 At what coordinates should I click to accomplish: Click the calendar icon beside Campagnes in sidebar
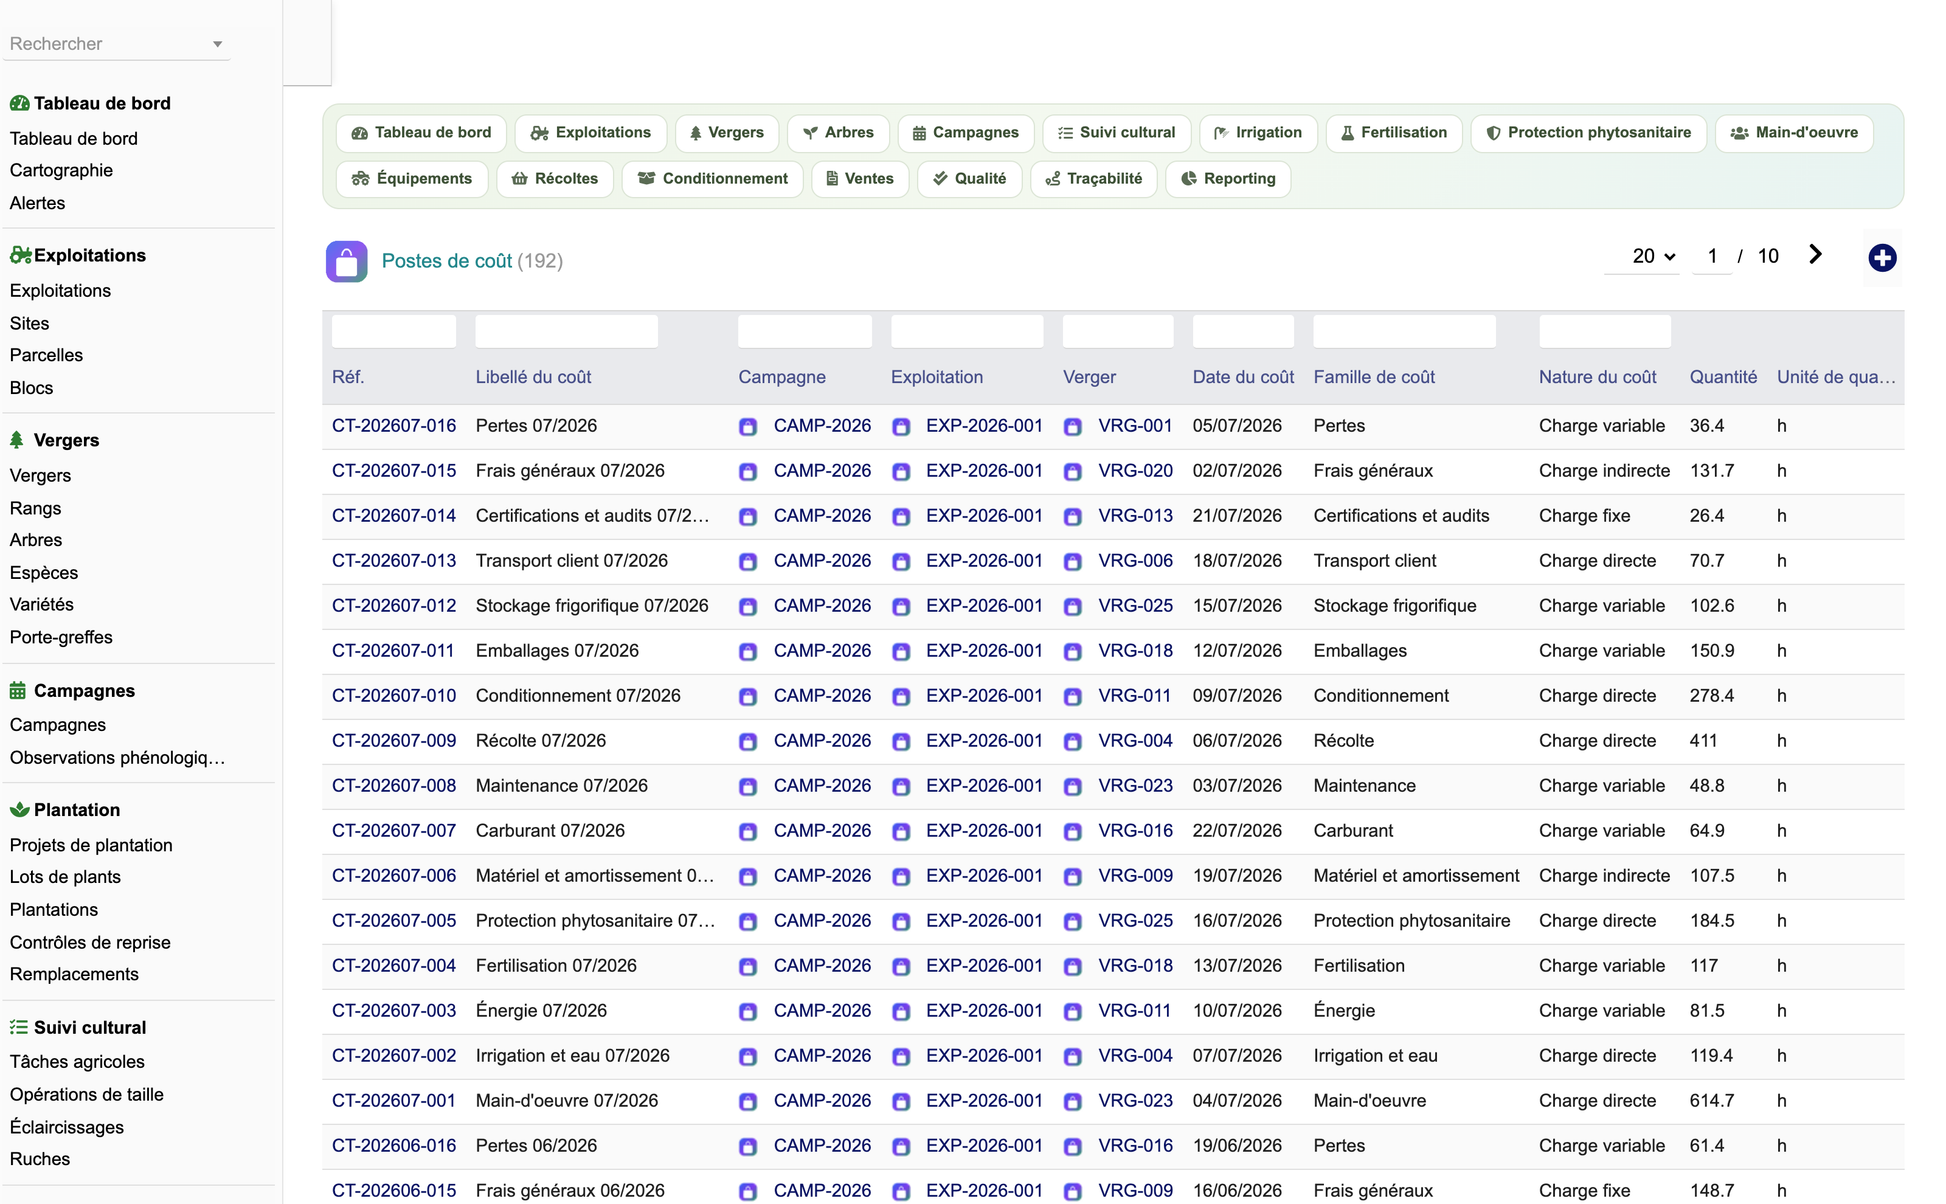18,690
